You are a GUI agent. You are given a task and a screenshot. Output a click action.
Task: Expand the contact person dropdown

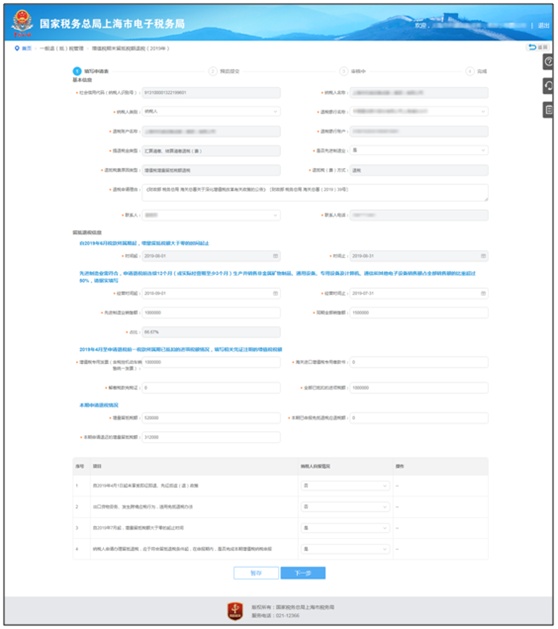pyautogui.click(x=211, y=215)
